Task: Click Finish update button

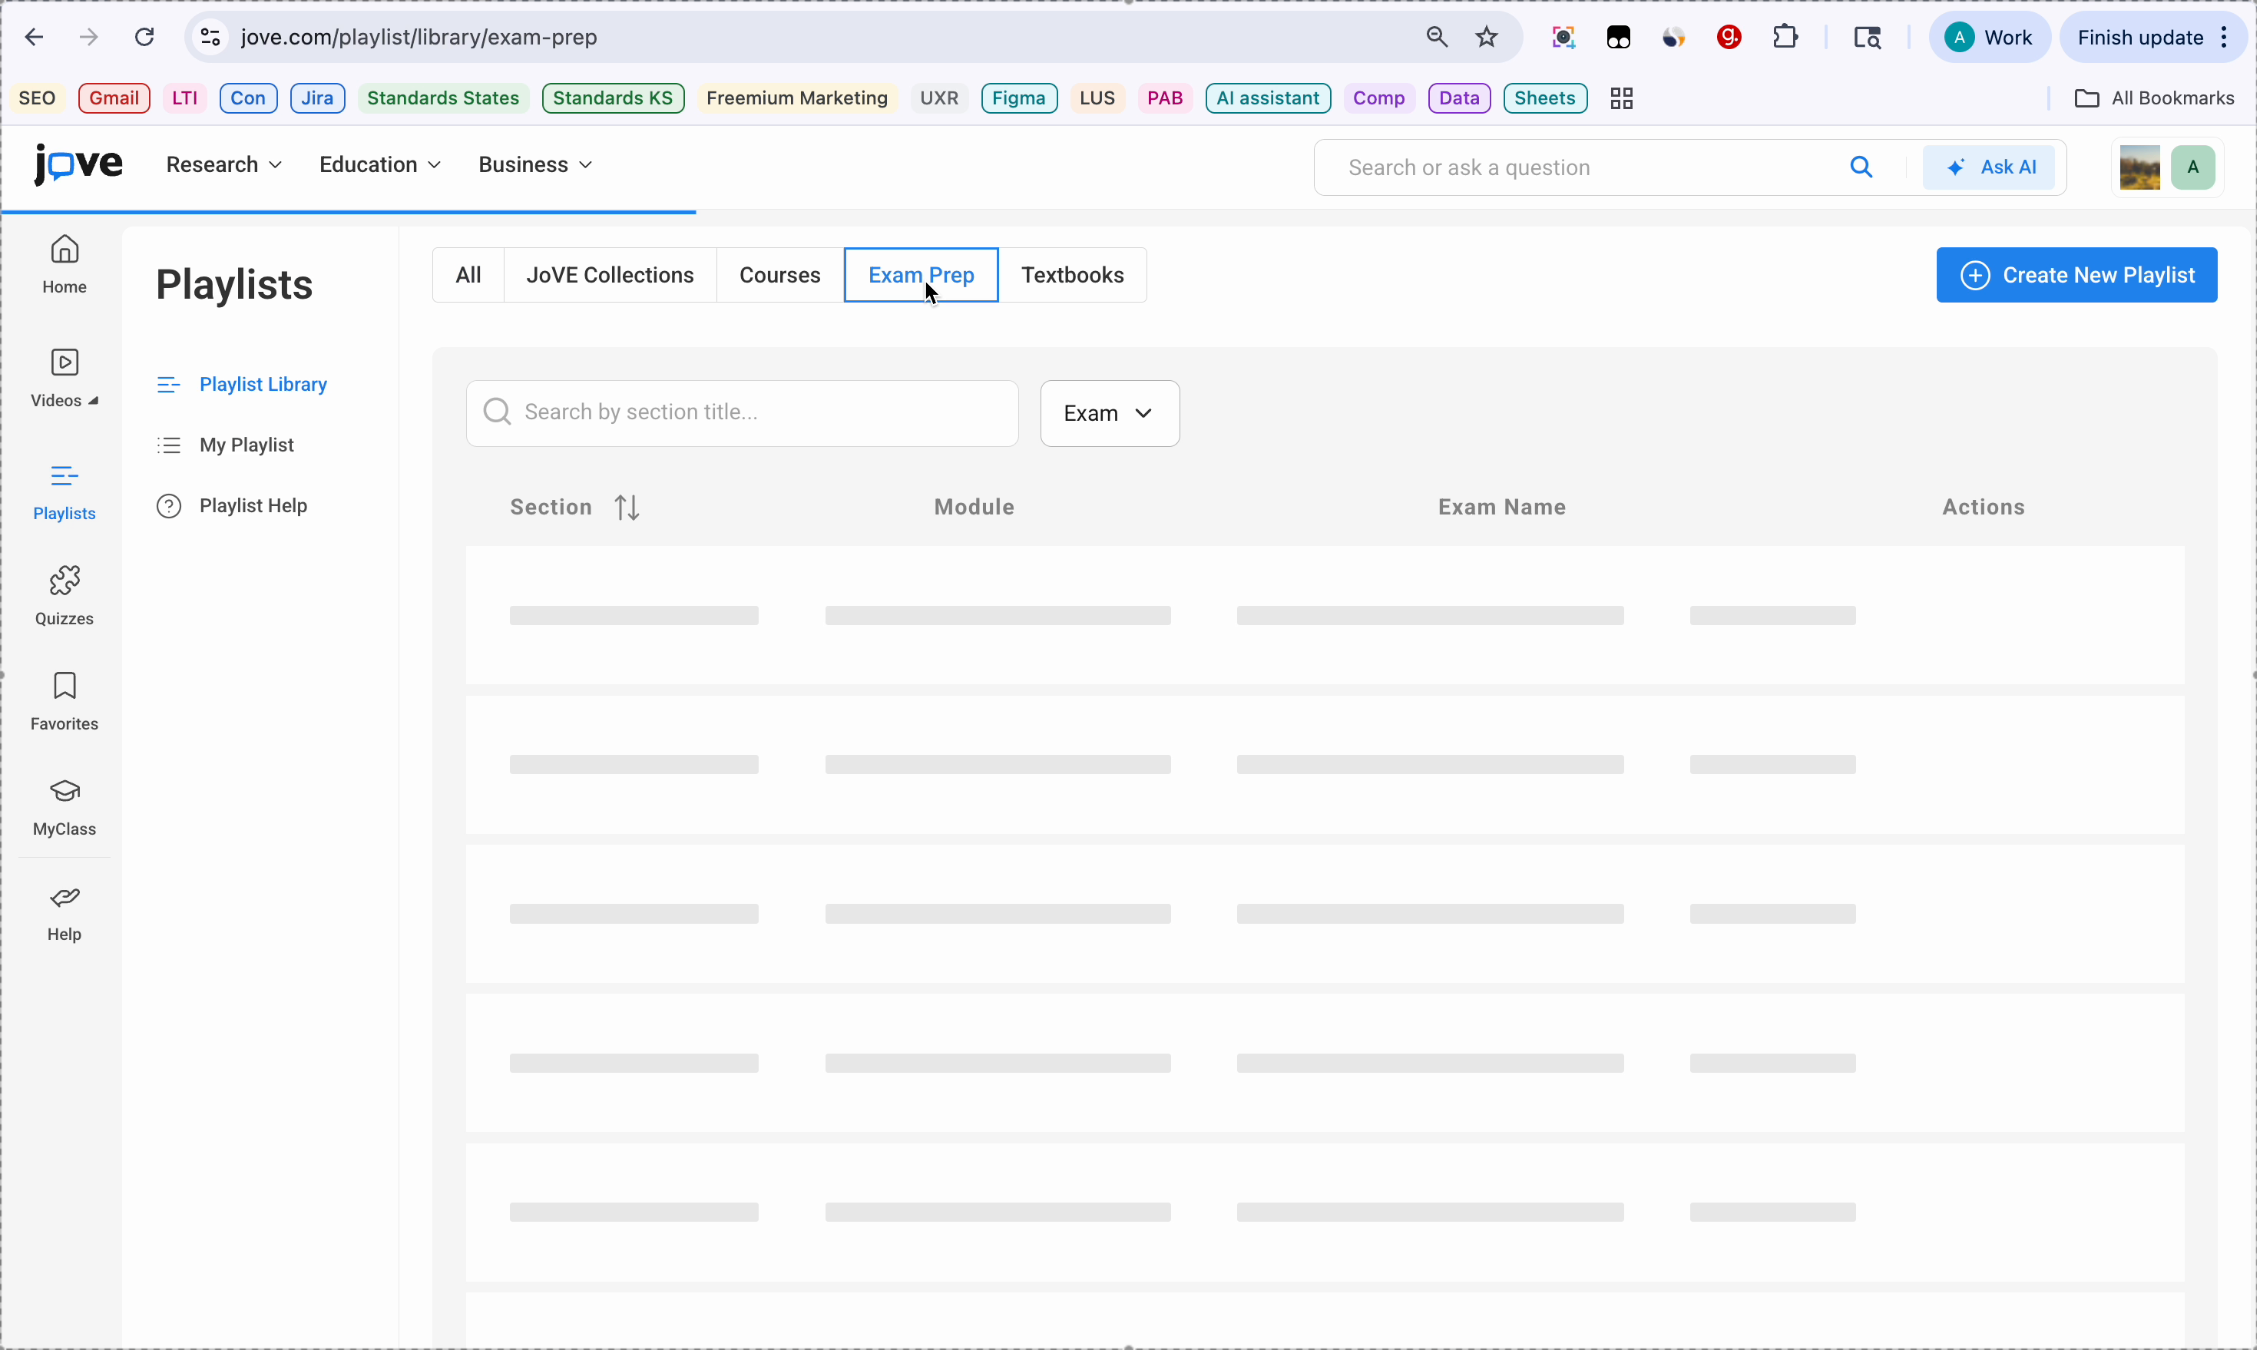Action: tap(2154, 38)
